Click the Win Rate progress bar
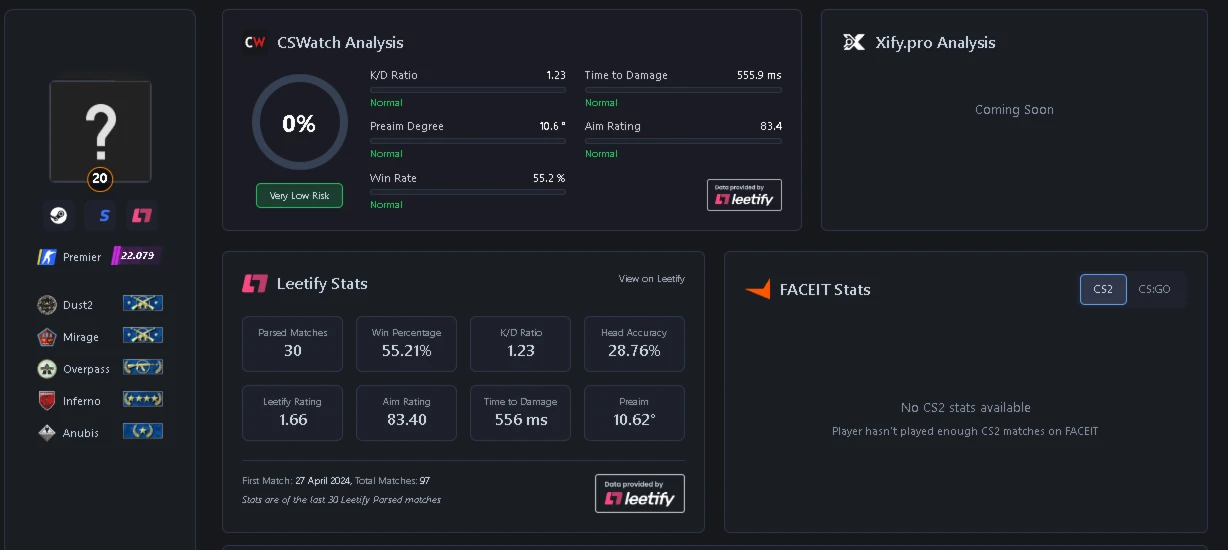This screenshot has width=1228, height=550. [x=468, y=192]
